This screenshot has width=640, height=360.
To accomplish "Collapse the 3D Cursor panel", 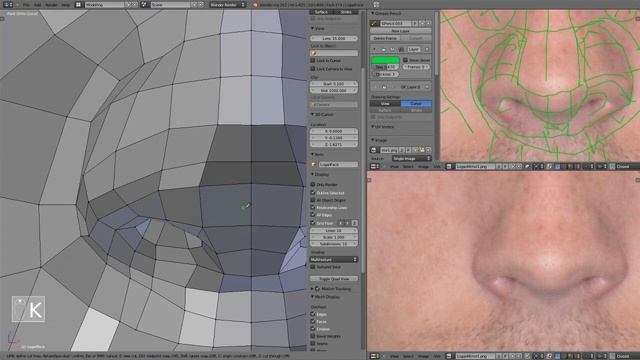I will point(322,115).
